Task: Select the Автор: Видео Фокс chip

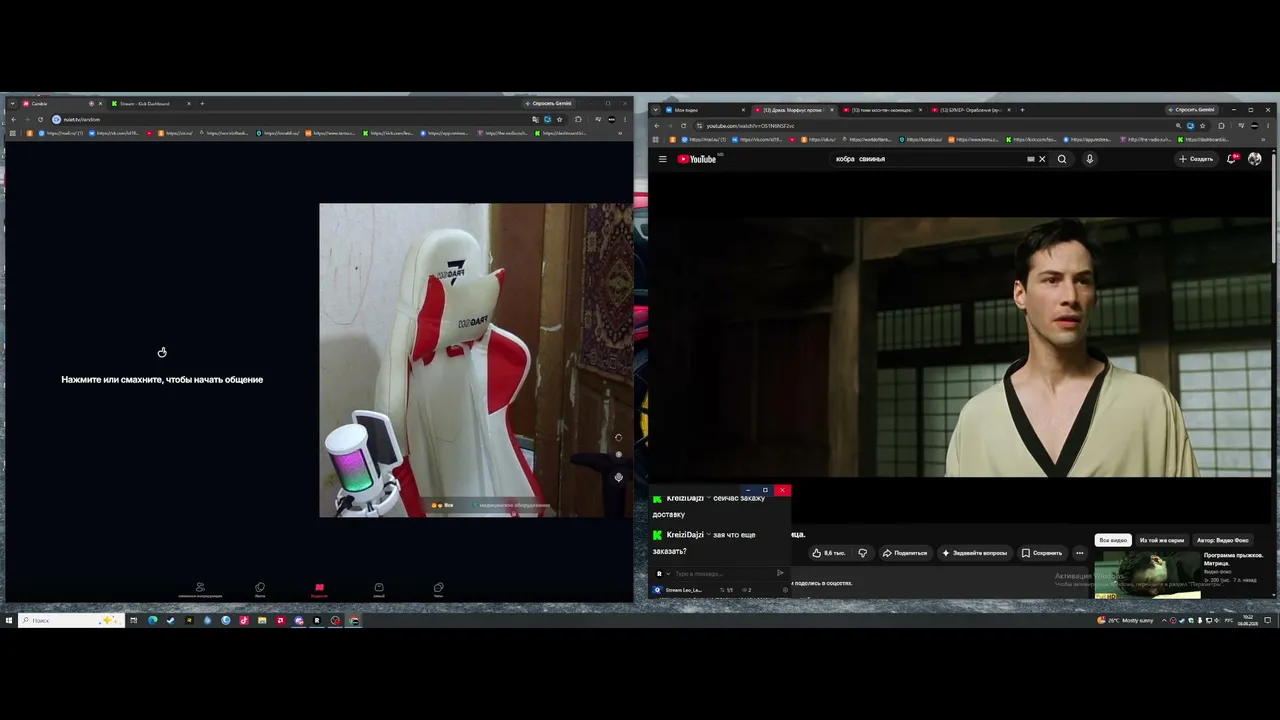Action: tap(1222, 540)
